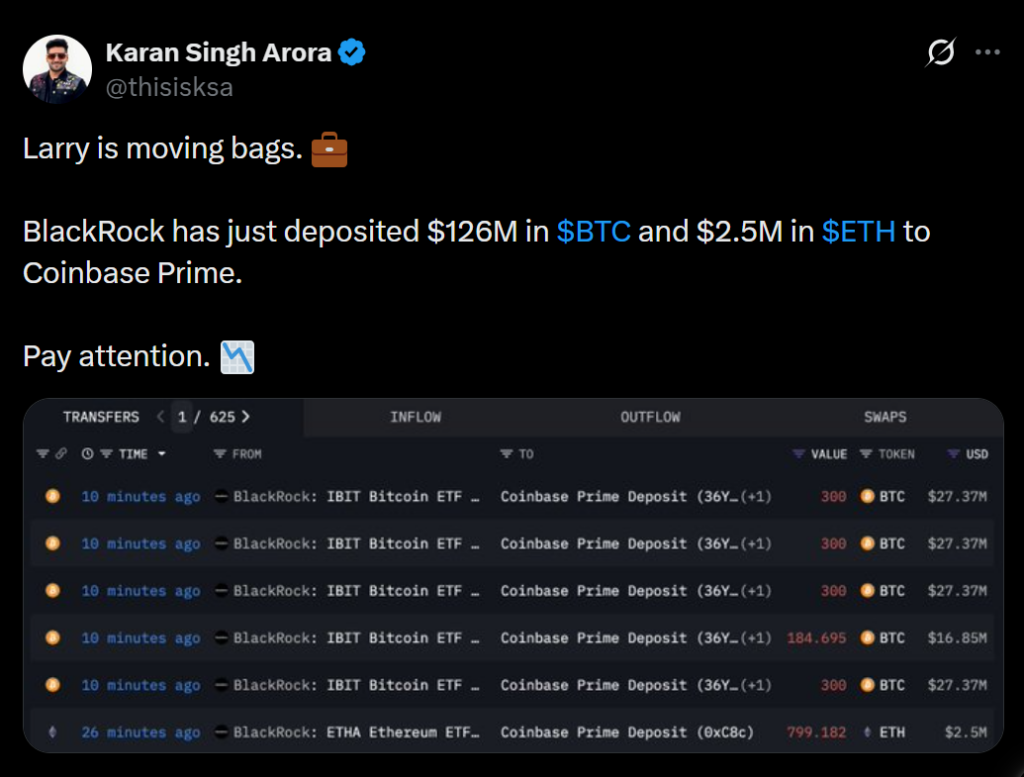This screenshot has width=1024, height=777.
Task: Switch to the INFLOW tab
Action: [415, 417]
